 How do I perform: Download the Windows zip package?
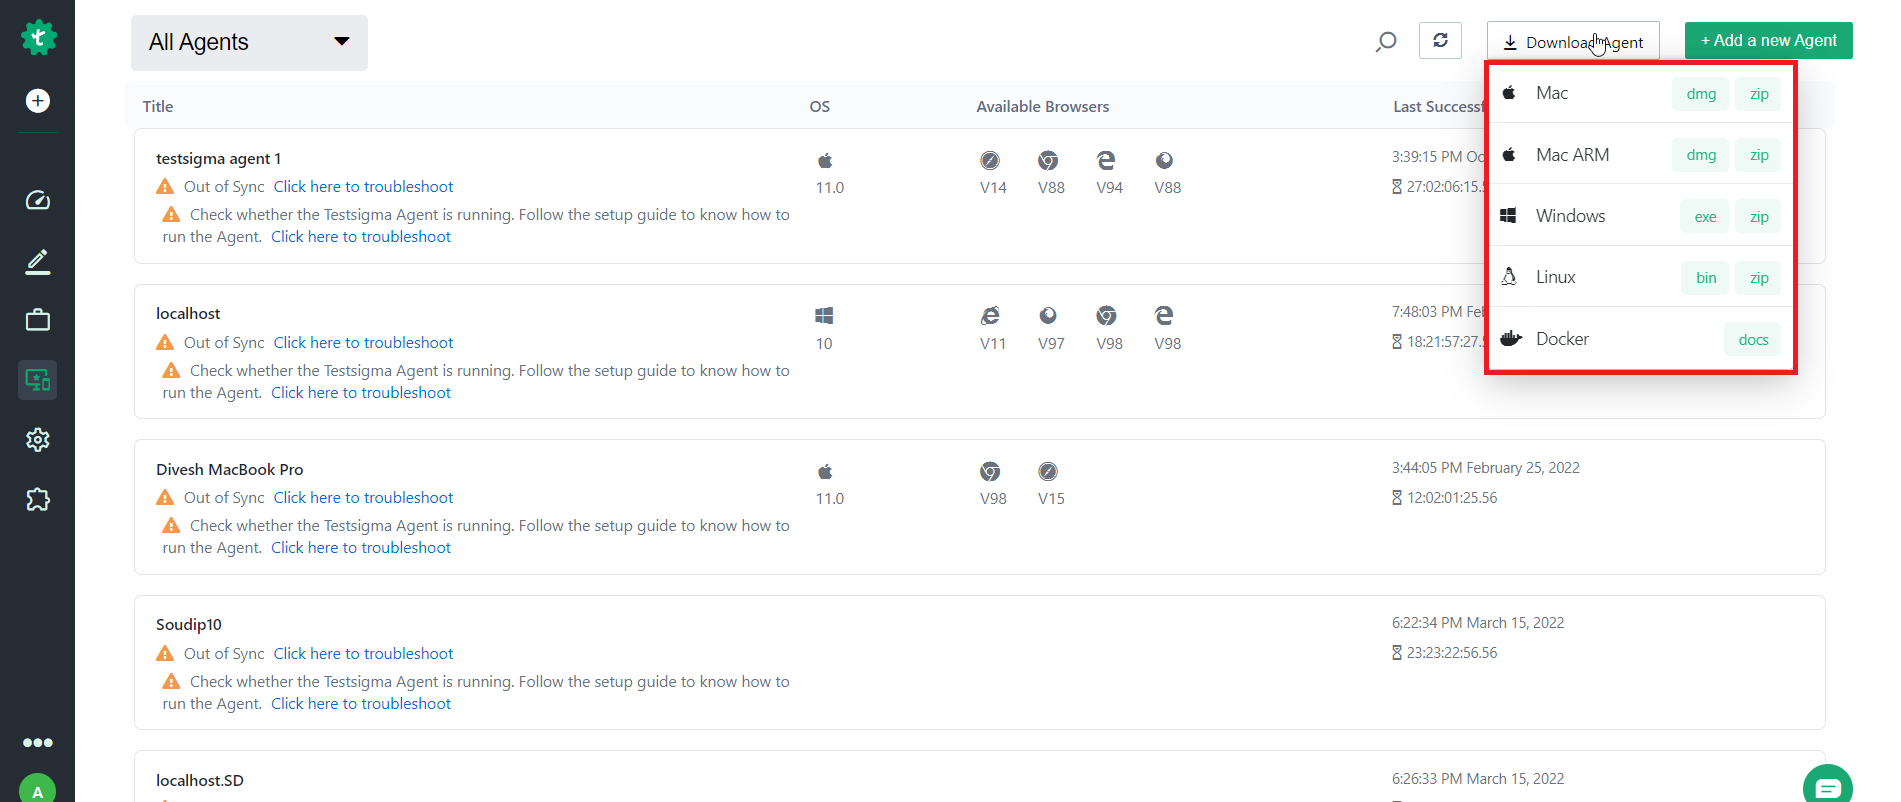click(x=1758, y=217)
